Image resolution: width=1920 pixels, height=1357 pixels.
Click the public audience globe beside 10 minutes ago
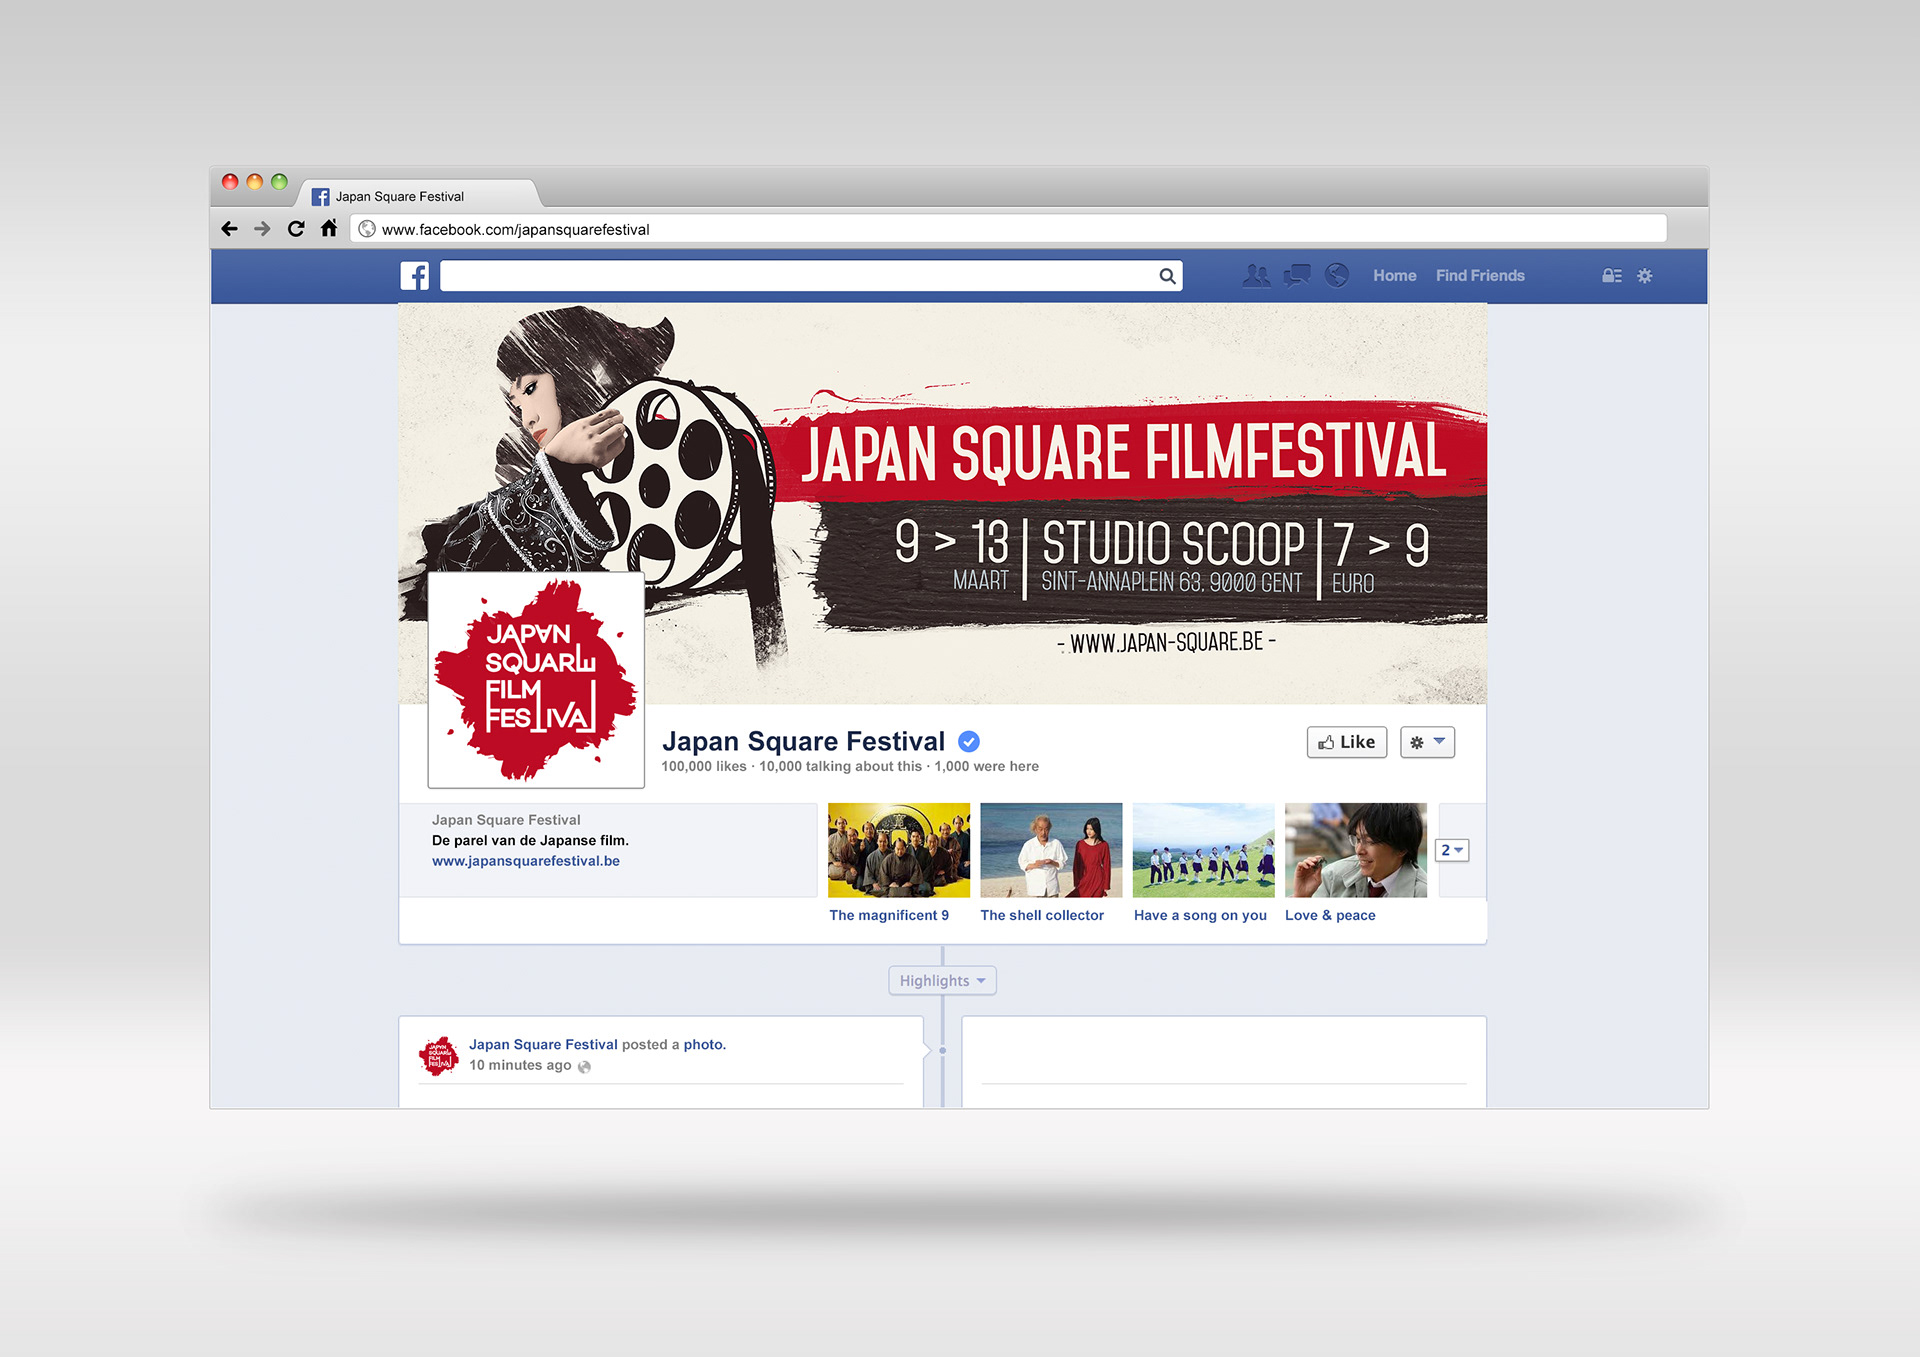[584, 1067]
